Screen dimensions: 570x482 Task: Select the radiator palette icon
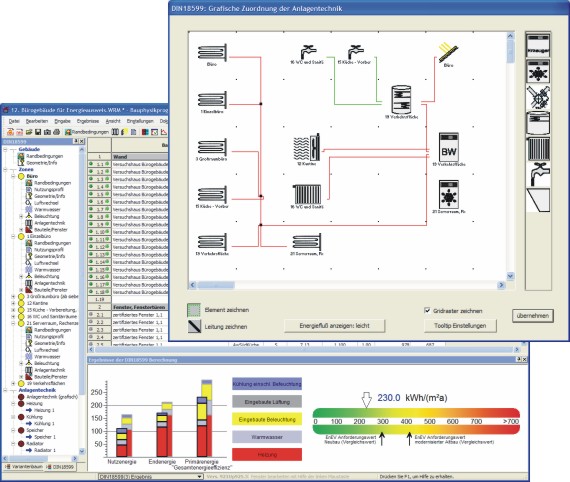538,149
